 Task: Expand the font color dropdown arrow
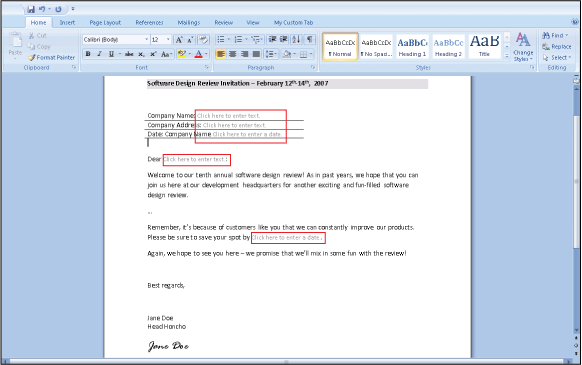pyautogui.click(x=206, y=54)
